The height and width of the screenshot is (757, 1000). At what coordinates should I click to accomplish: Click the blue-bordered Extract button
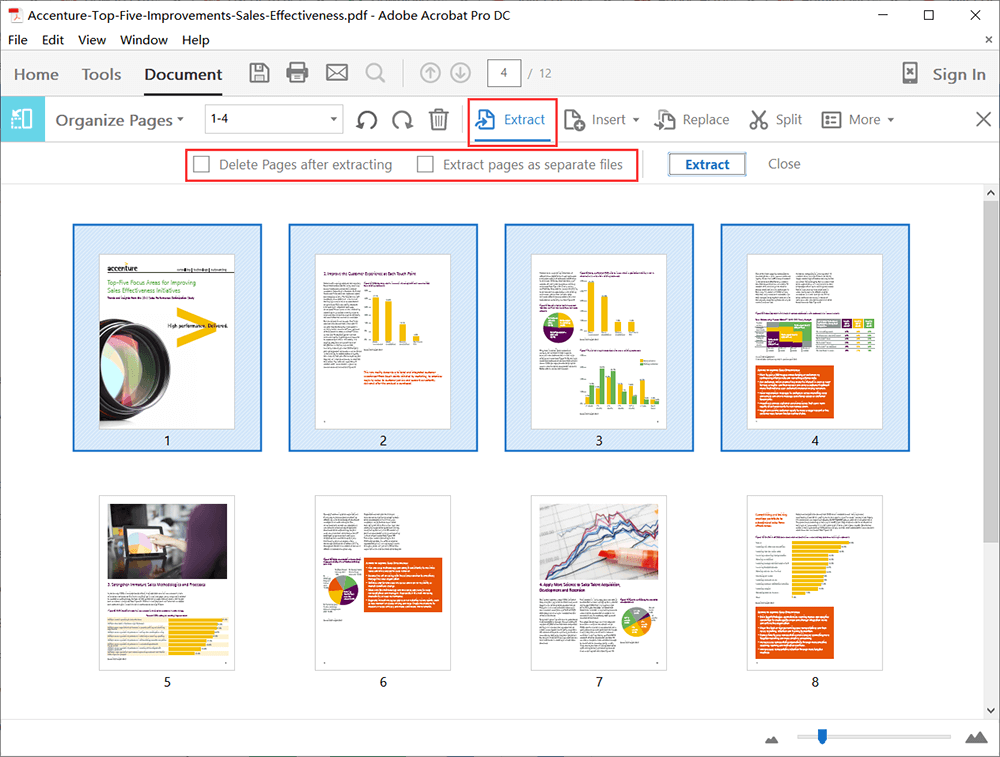pyautogui.click(x=707, y=164)
